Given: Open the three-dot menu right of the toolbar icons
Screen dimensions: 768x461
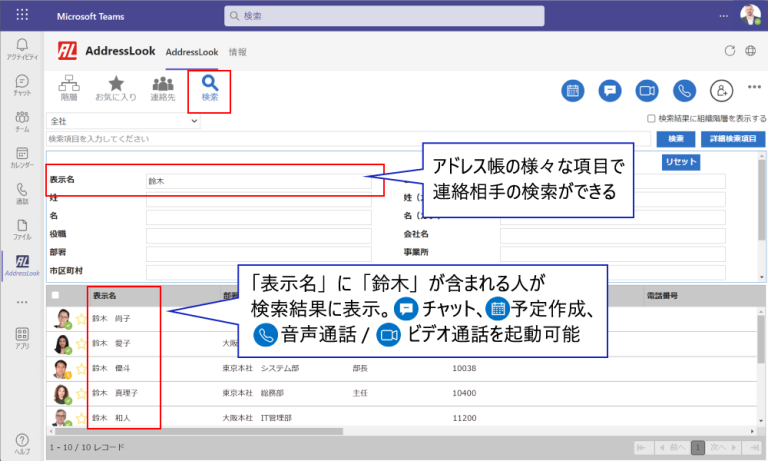Looking at the screenshot, I should point(753,87).
